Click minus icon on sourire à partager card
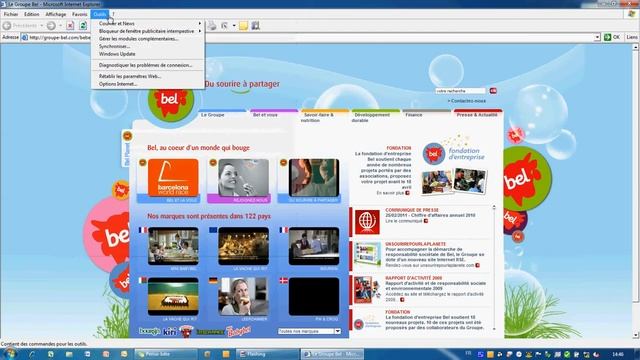640x360 pixels. (x=283, y=162)
